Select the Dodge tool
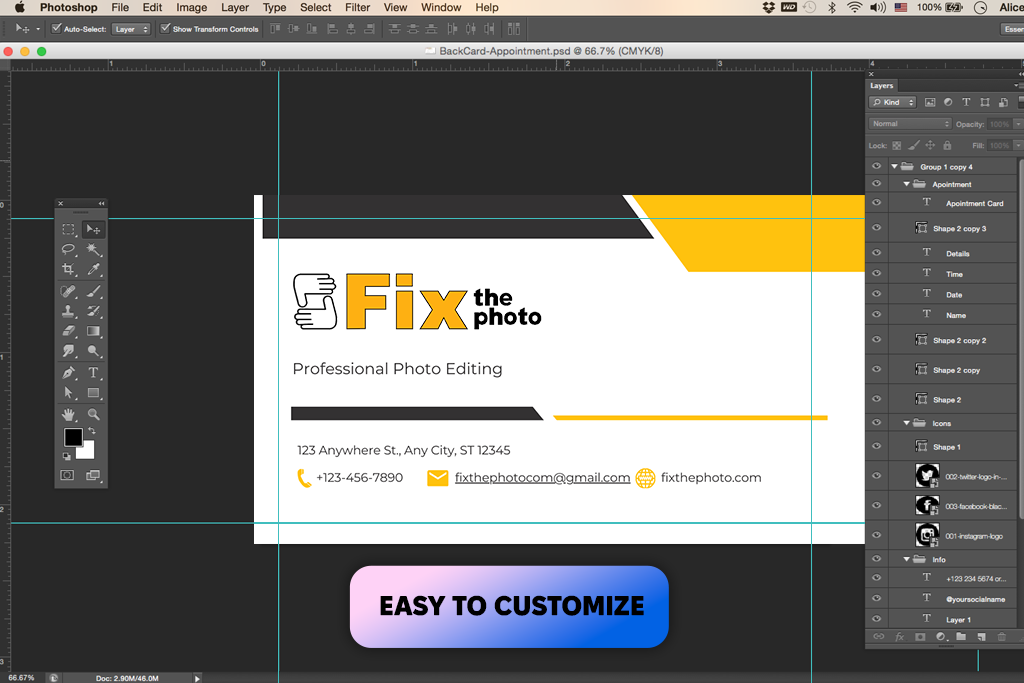Image resolution: width=1024 pixels, height=683 pixels. [93, 351]
